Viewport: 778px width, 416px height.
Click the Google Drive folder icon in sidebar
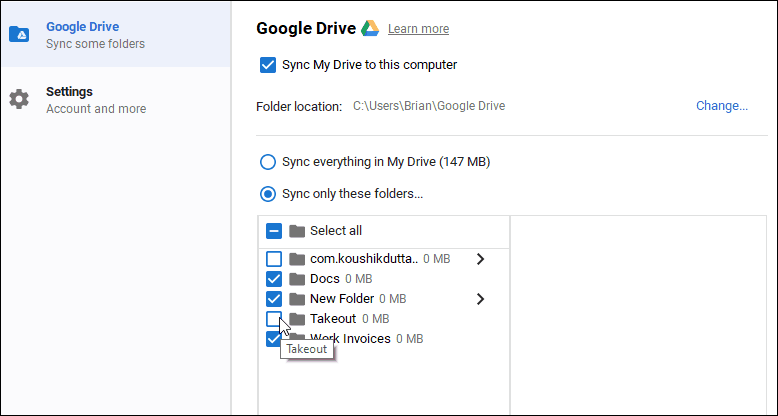click(x=19, y=34)
